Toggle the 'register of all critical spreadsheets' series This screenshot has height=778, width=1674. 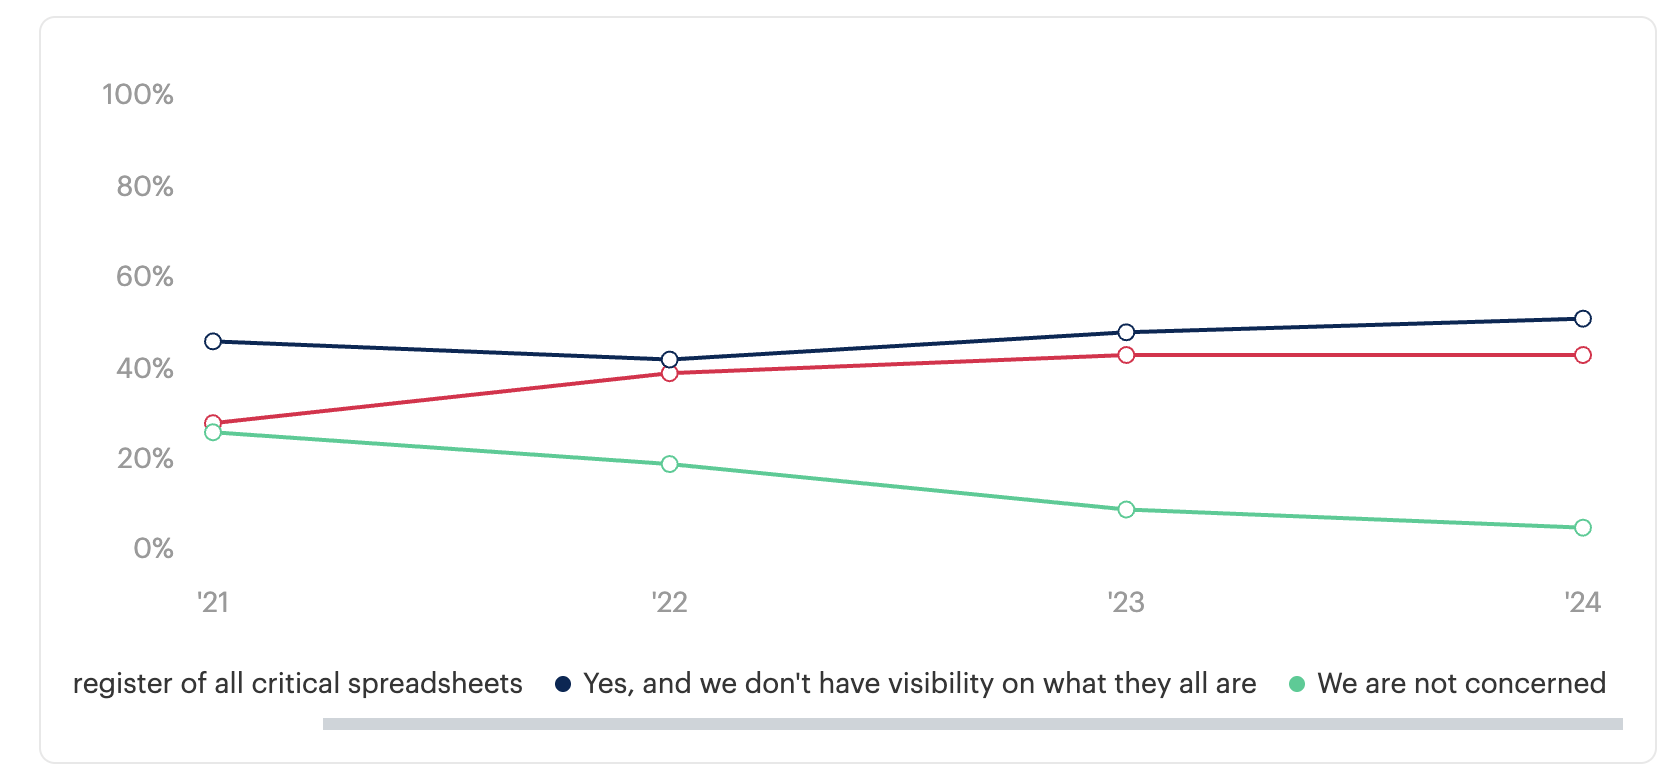click(298, 684)
